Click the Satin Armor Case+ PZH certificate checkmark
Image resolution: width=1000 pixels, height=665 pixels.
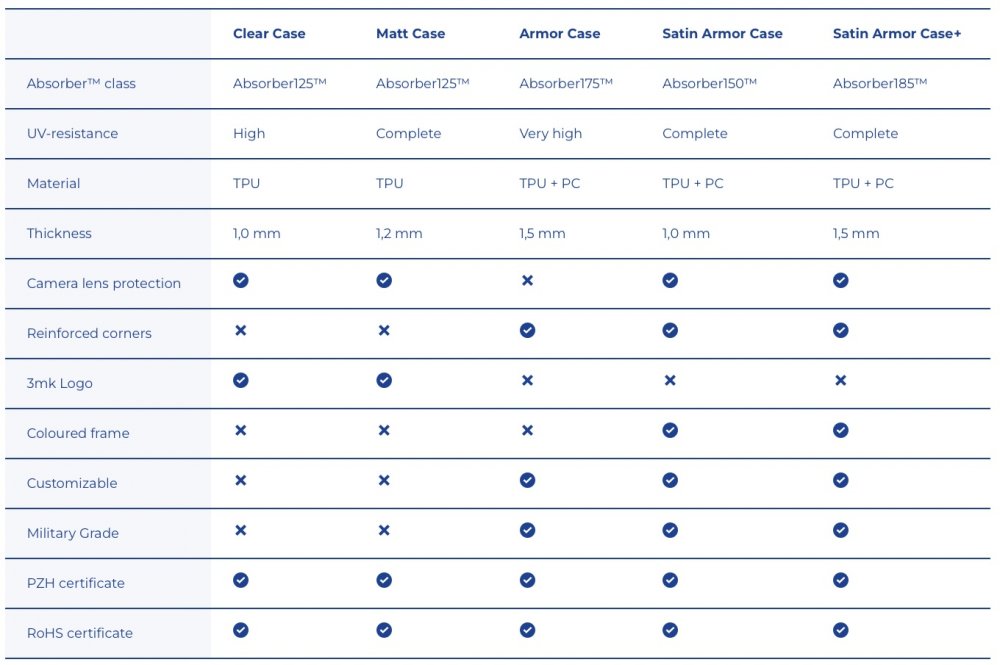[x=841, y=580]
